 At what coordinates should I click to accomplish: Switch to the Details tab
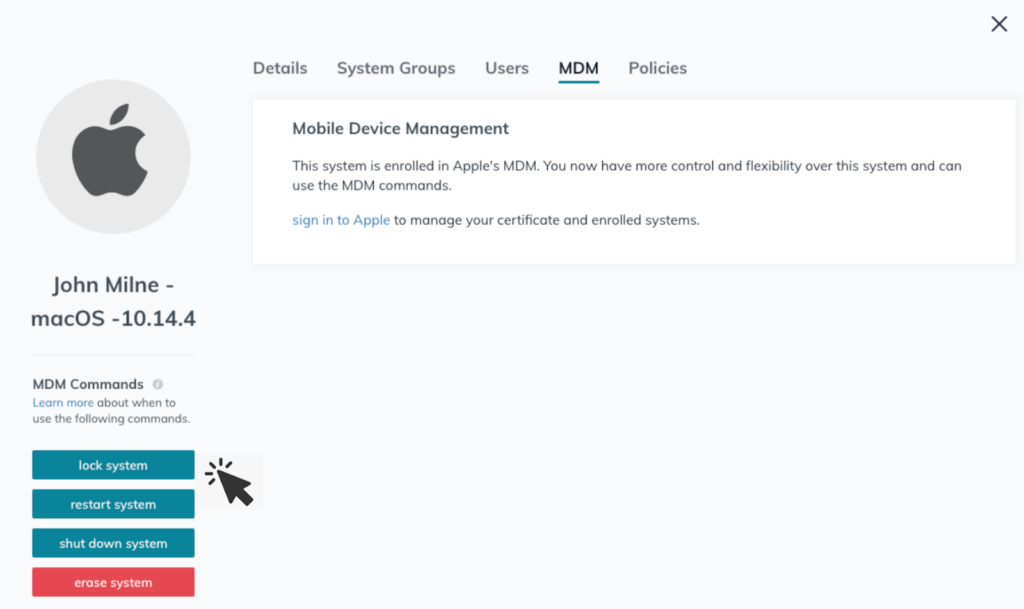pyautogui.click(x=280, y=68)
